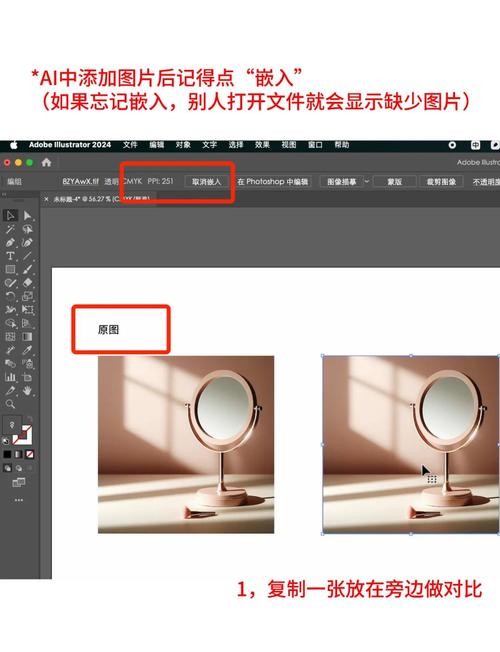Open the 文字 menu
The image size is (500, 652).
210,145
